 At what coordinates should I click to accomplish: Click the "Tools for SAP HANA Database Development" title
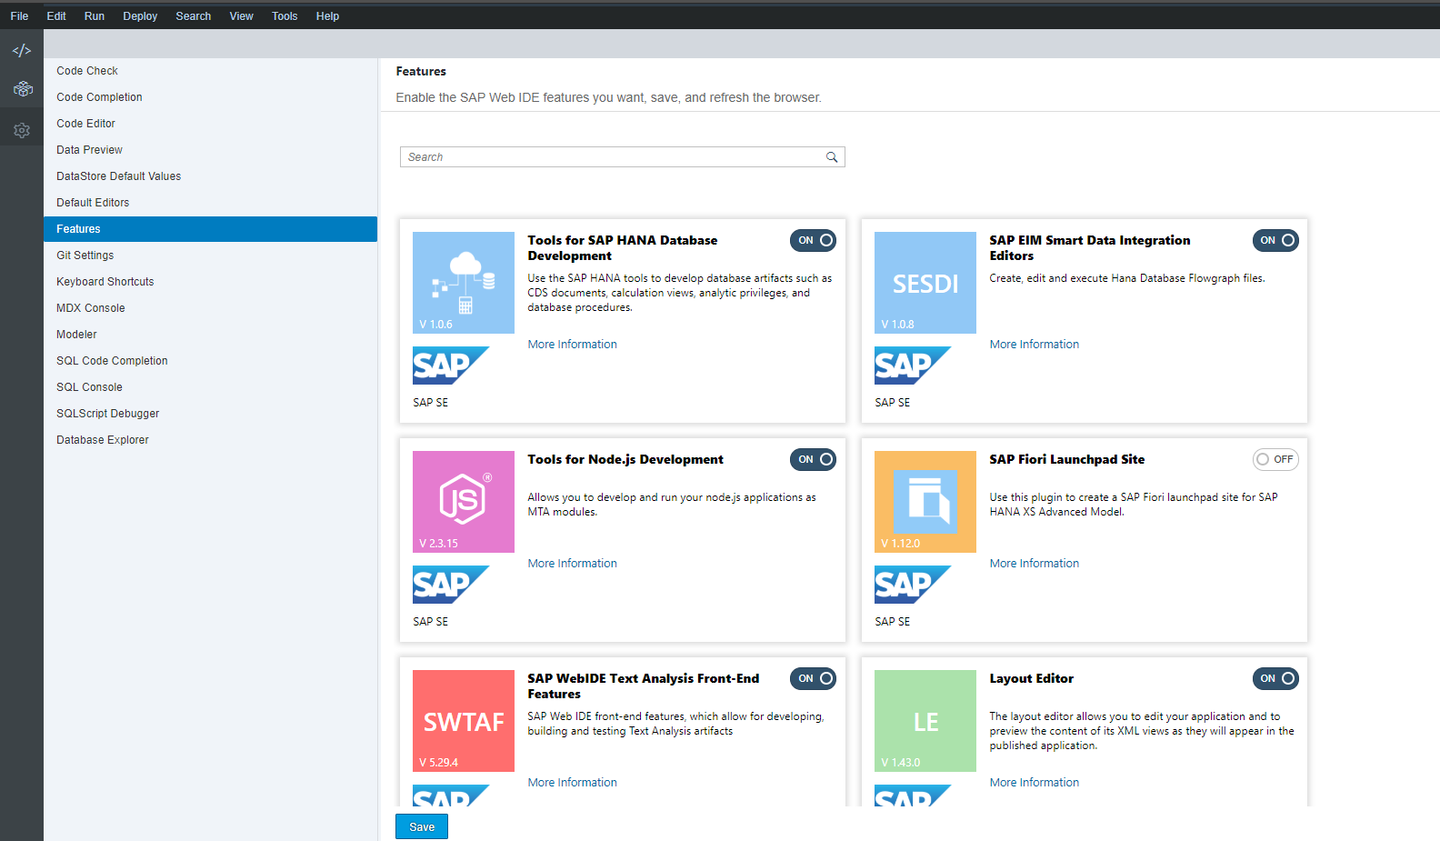pyautogui.click(x=622, y=248)
